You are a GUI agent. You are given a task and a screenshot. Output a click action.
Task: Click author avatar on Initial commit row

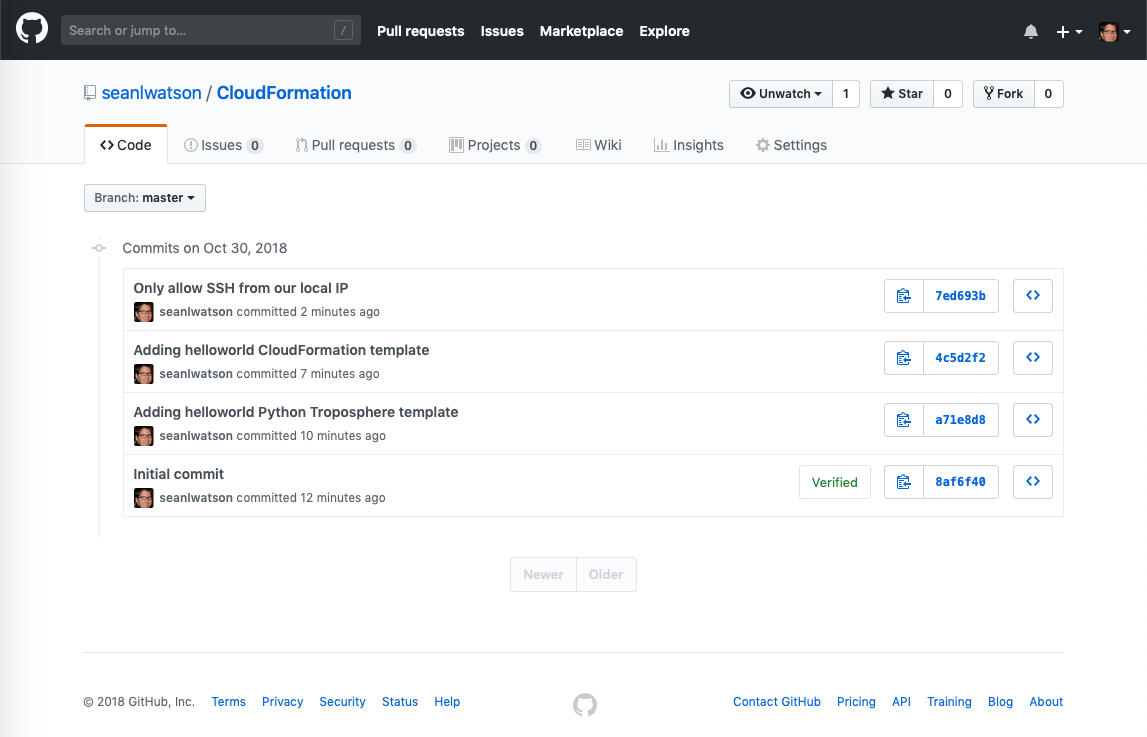click(143, 498)
